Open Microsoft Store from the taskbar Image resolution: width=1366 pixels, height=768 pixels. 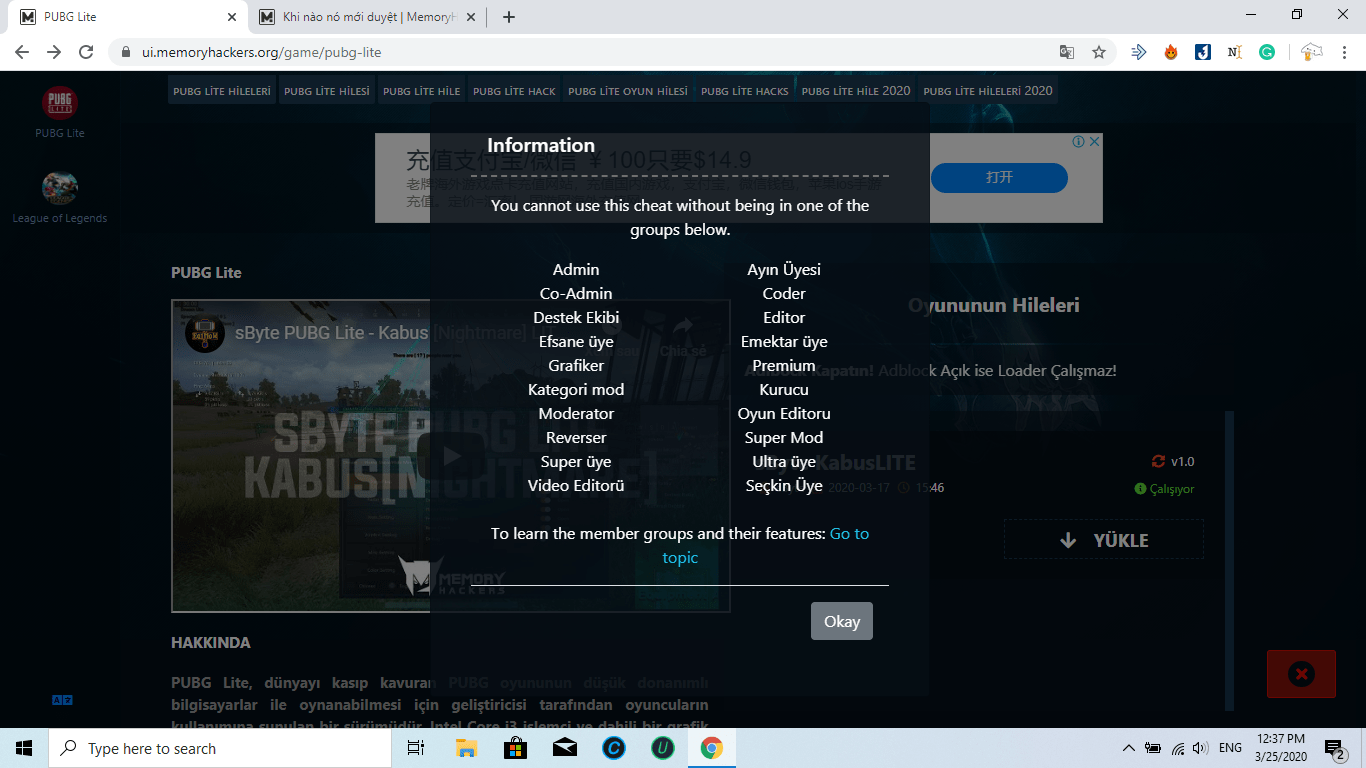click(515, 748)
